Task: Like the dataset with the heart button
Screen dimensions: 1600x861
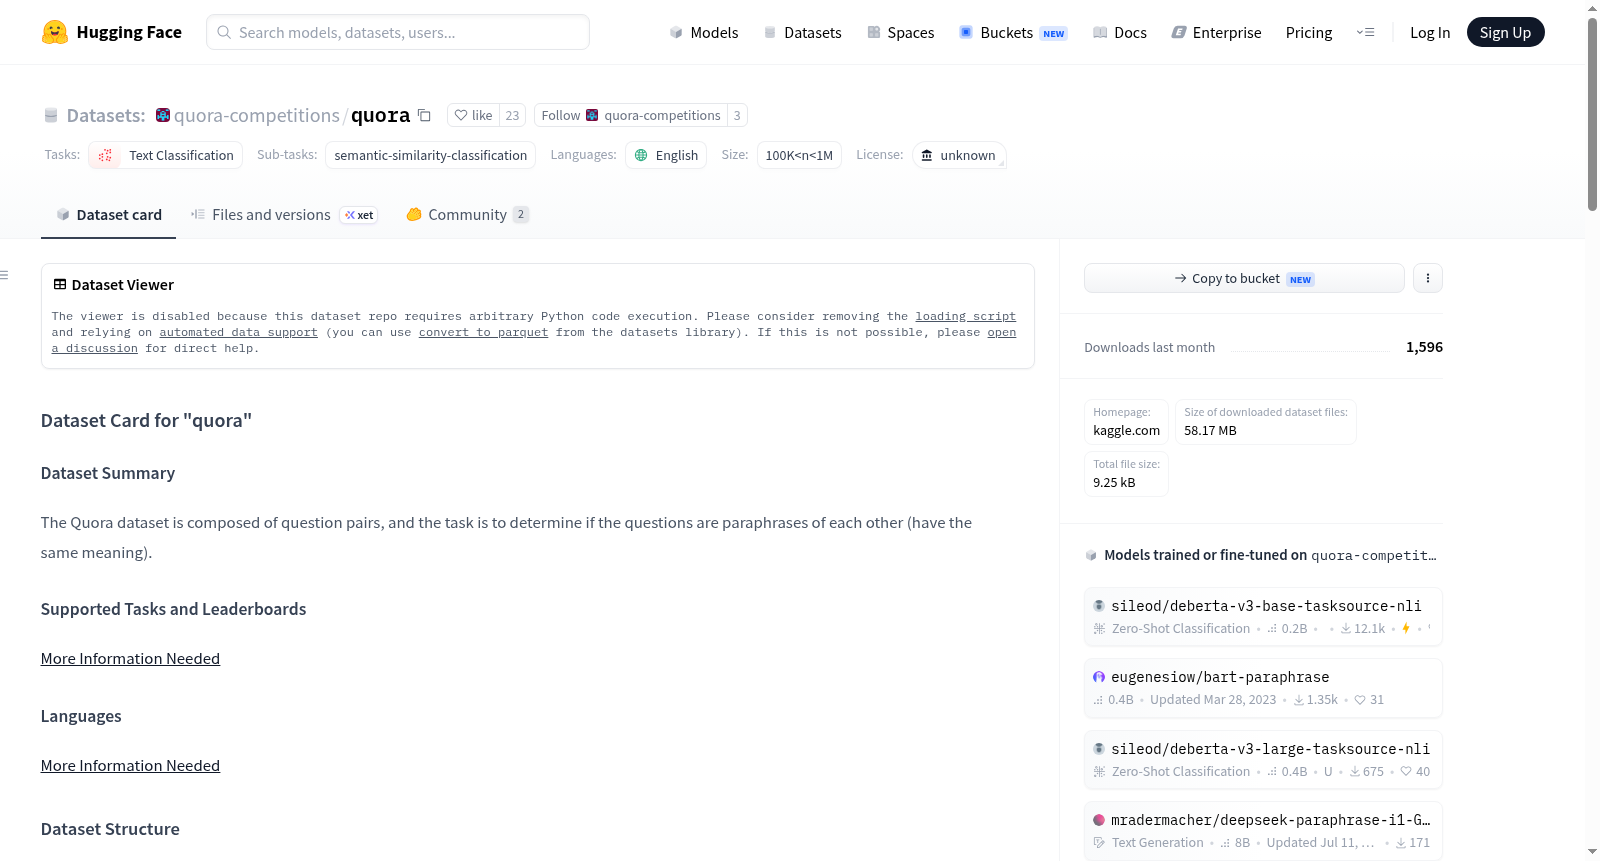Action: (473, 115)
